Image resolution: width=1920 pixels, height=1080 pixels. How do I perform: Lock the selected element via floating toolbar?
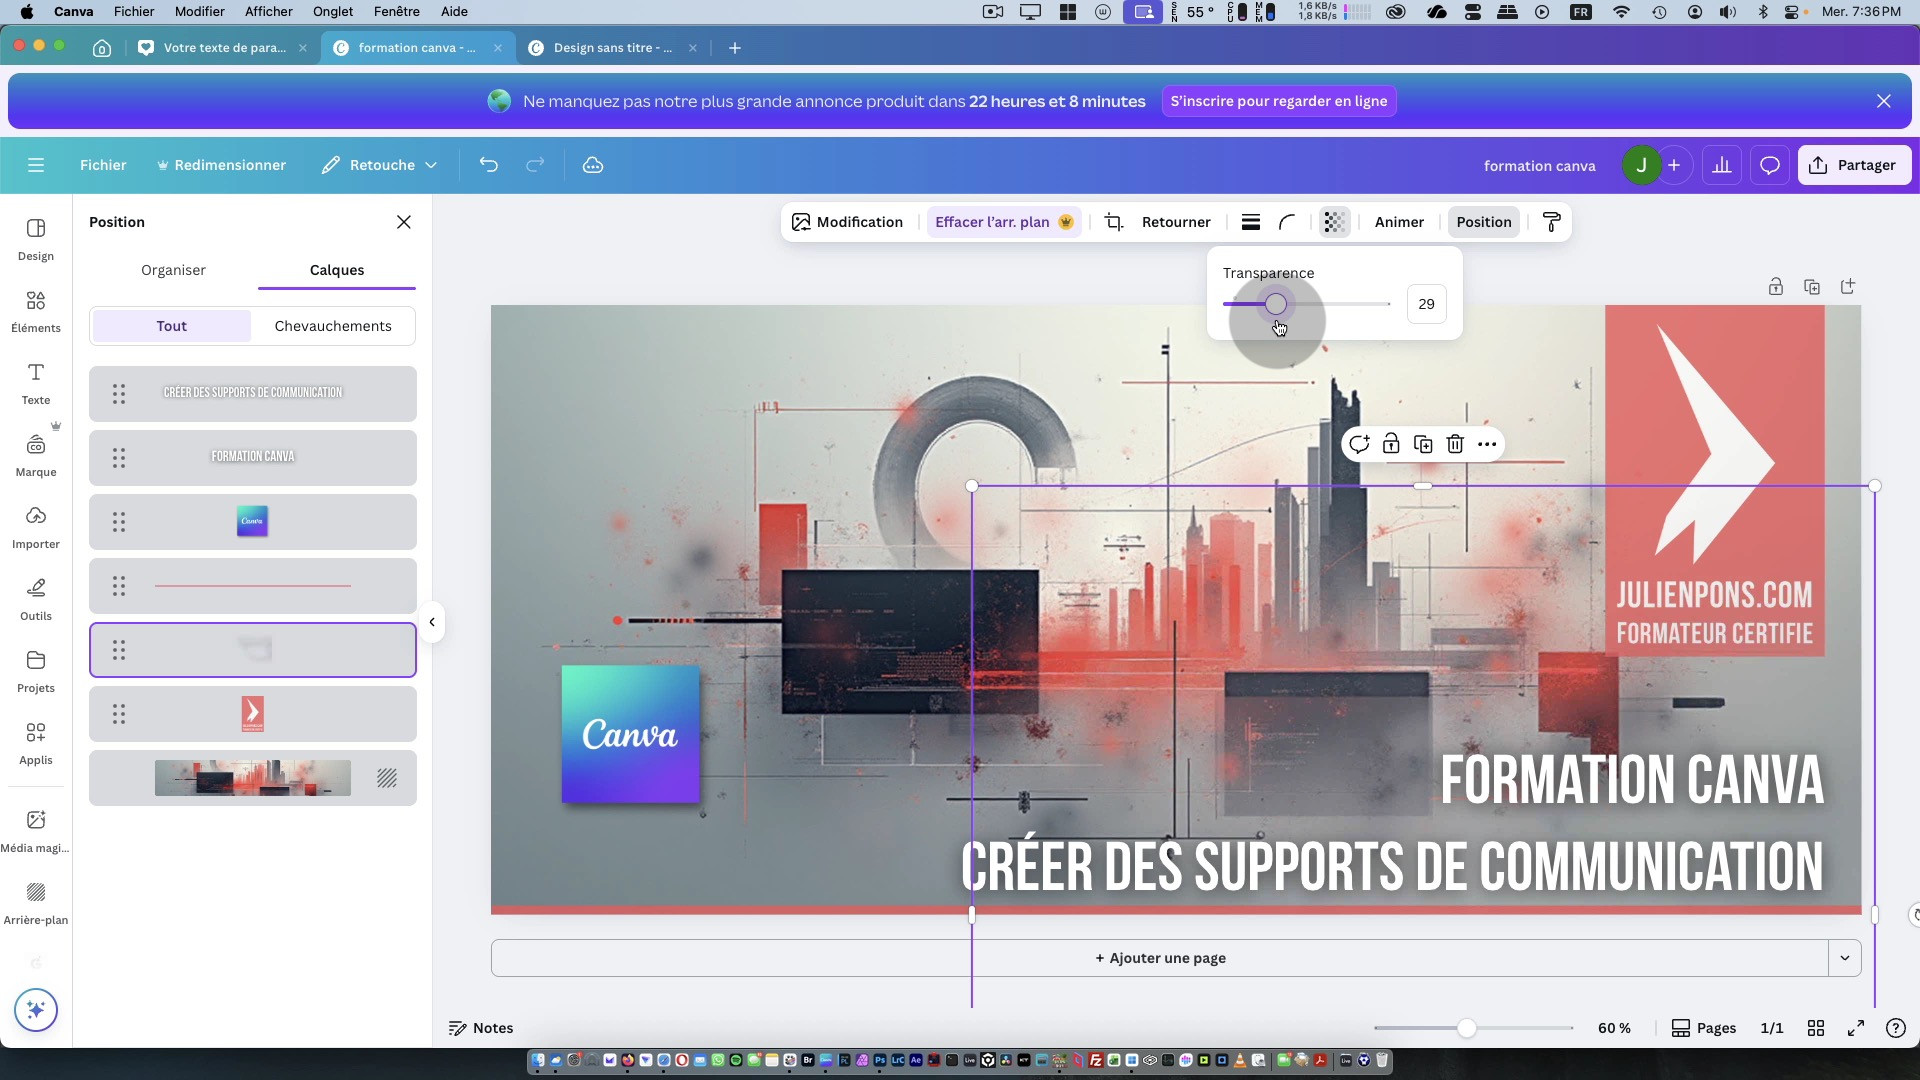(x=1391, y=444)
